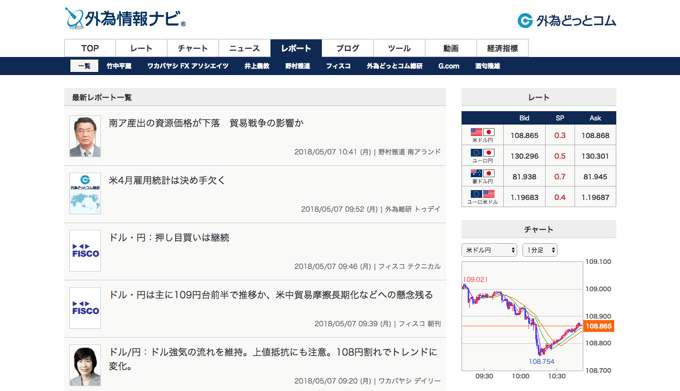Image resolution: width=680 pixels, height=391 pixels.
Task: Click the レート panel header
Action: pos(539,98)
